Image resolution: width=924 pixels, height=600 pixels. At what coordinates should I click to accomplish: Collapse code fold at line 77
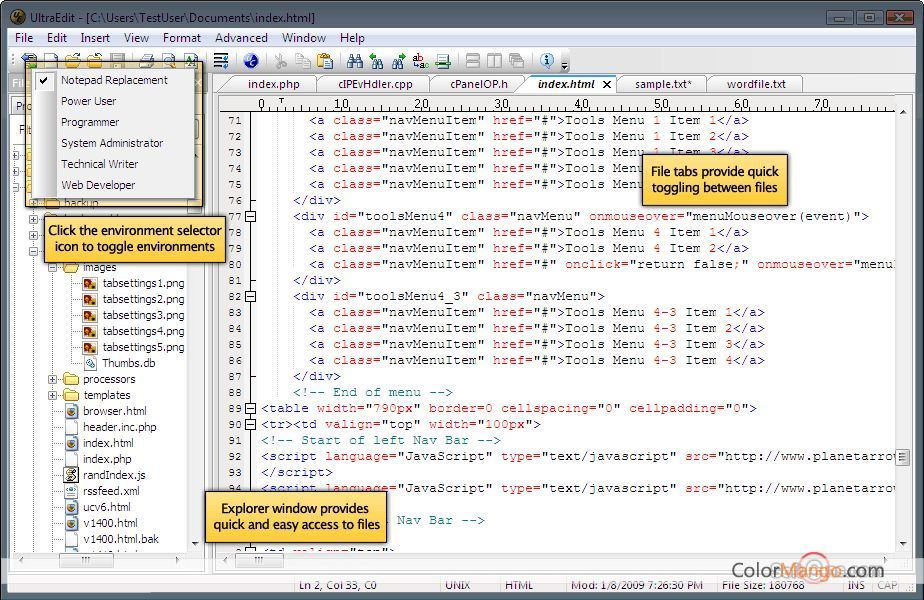tap(250, 216)
